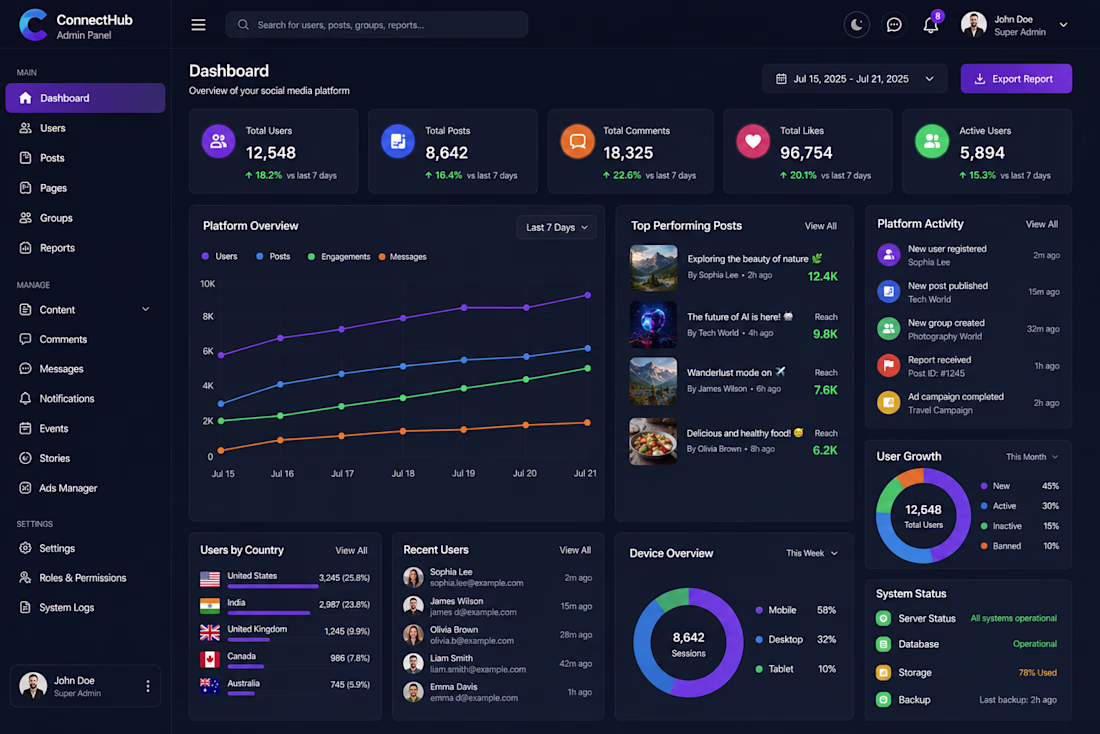Click the Canada flag icon
Screen dimensions: 1100x734
pyautogui.click(x=210, y=660)
